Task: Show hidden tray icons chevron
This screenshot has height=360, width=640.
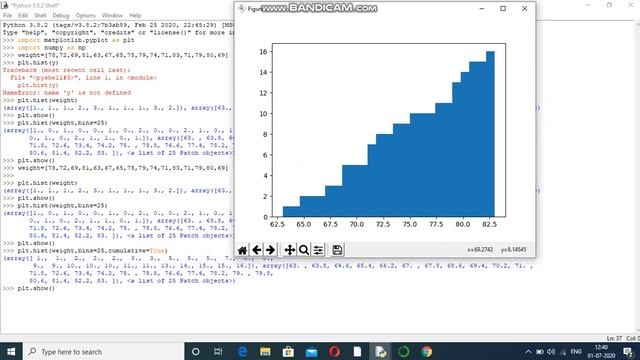Action: [528, 351]
